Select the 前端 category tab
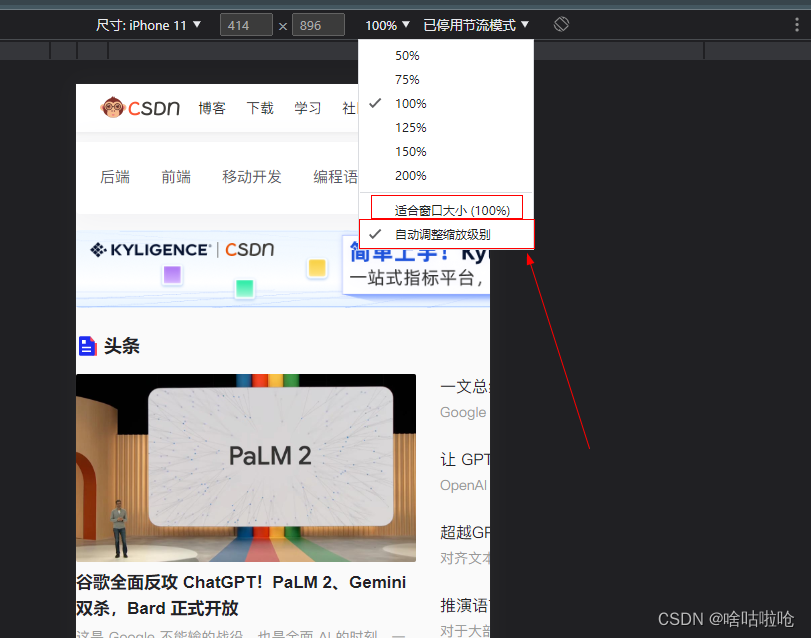 [176, 177]
